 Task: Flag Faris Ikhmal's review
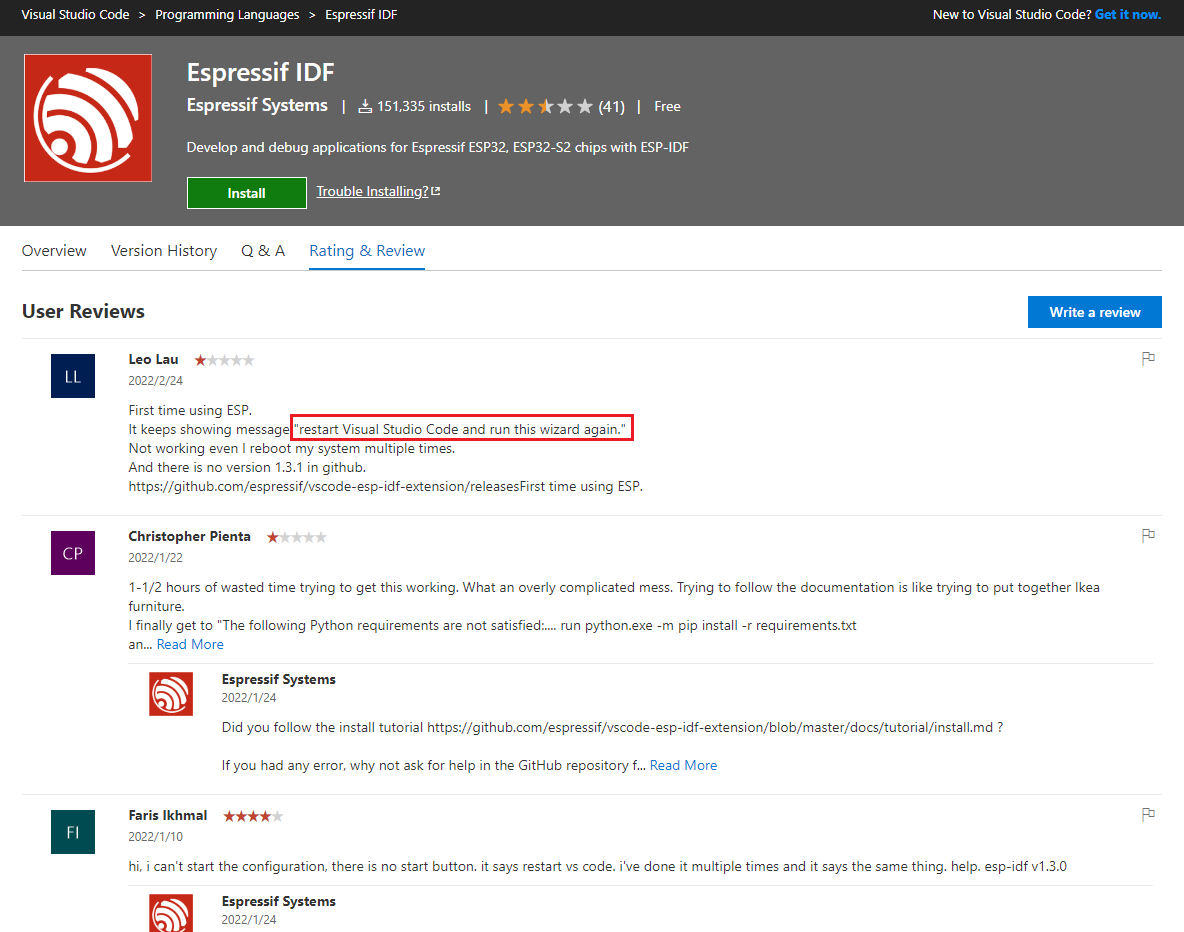(1148, 814)
